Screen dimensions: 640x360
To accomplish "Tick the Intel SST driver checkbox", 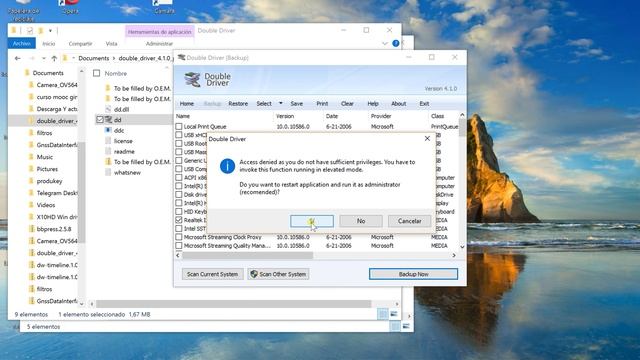I will click(x=179, y=229).
